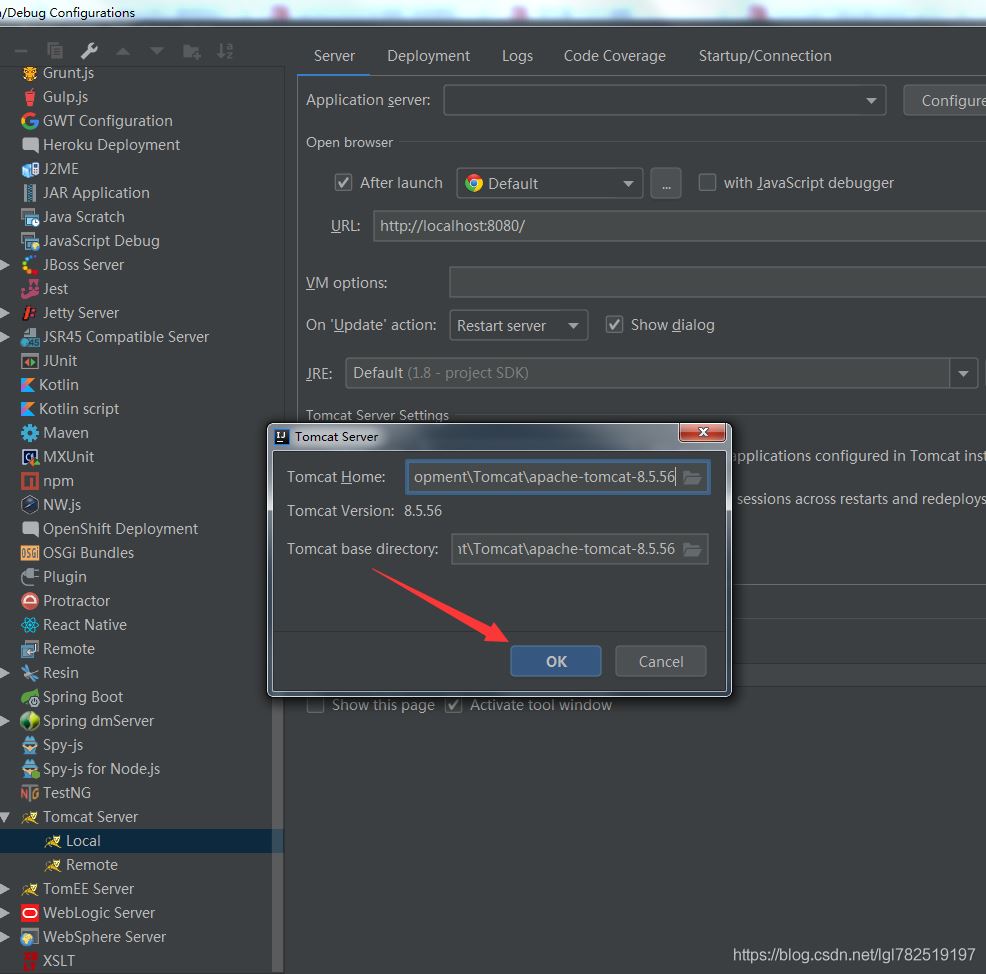The height and width of the screenshot is (974, 986).
Task: Click the browser ellipsis browse button
Action: click(x=665, y=183)
